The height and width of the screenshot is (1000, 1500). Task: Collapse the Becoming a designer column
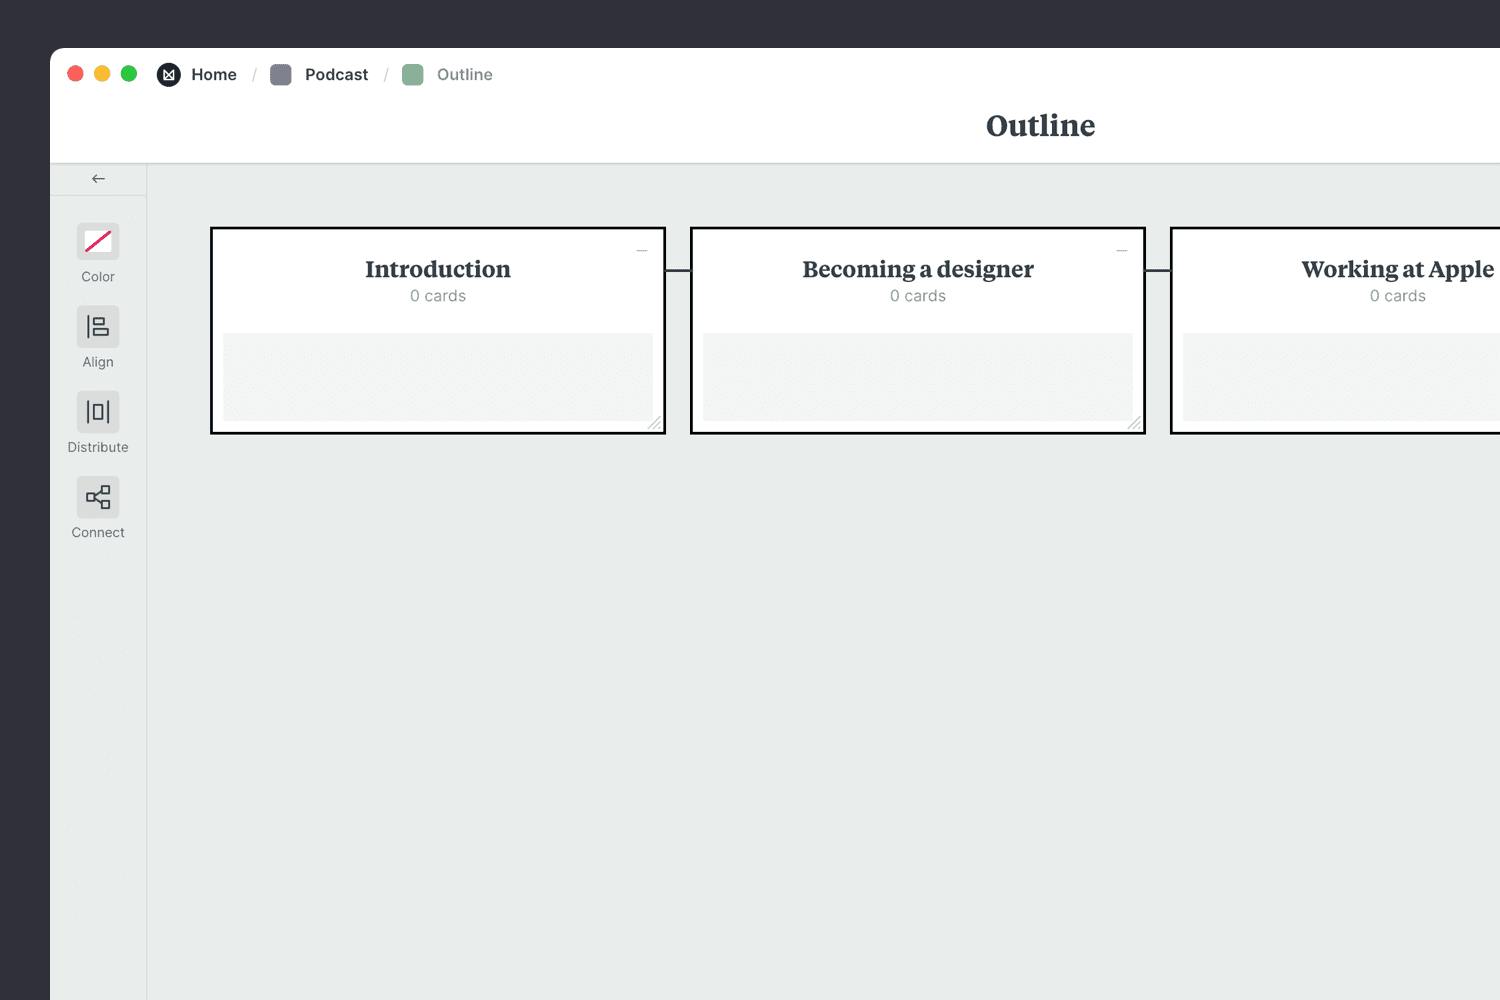[1122, 251]
